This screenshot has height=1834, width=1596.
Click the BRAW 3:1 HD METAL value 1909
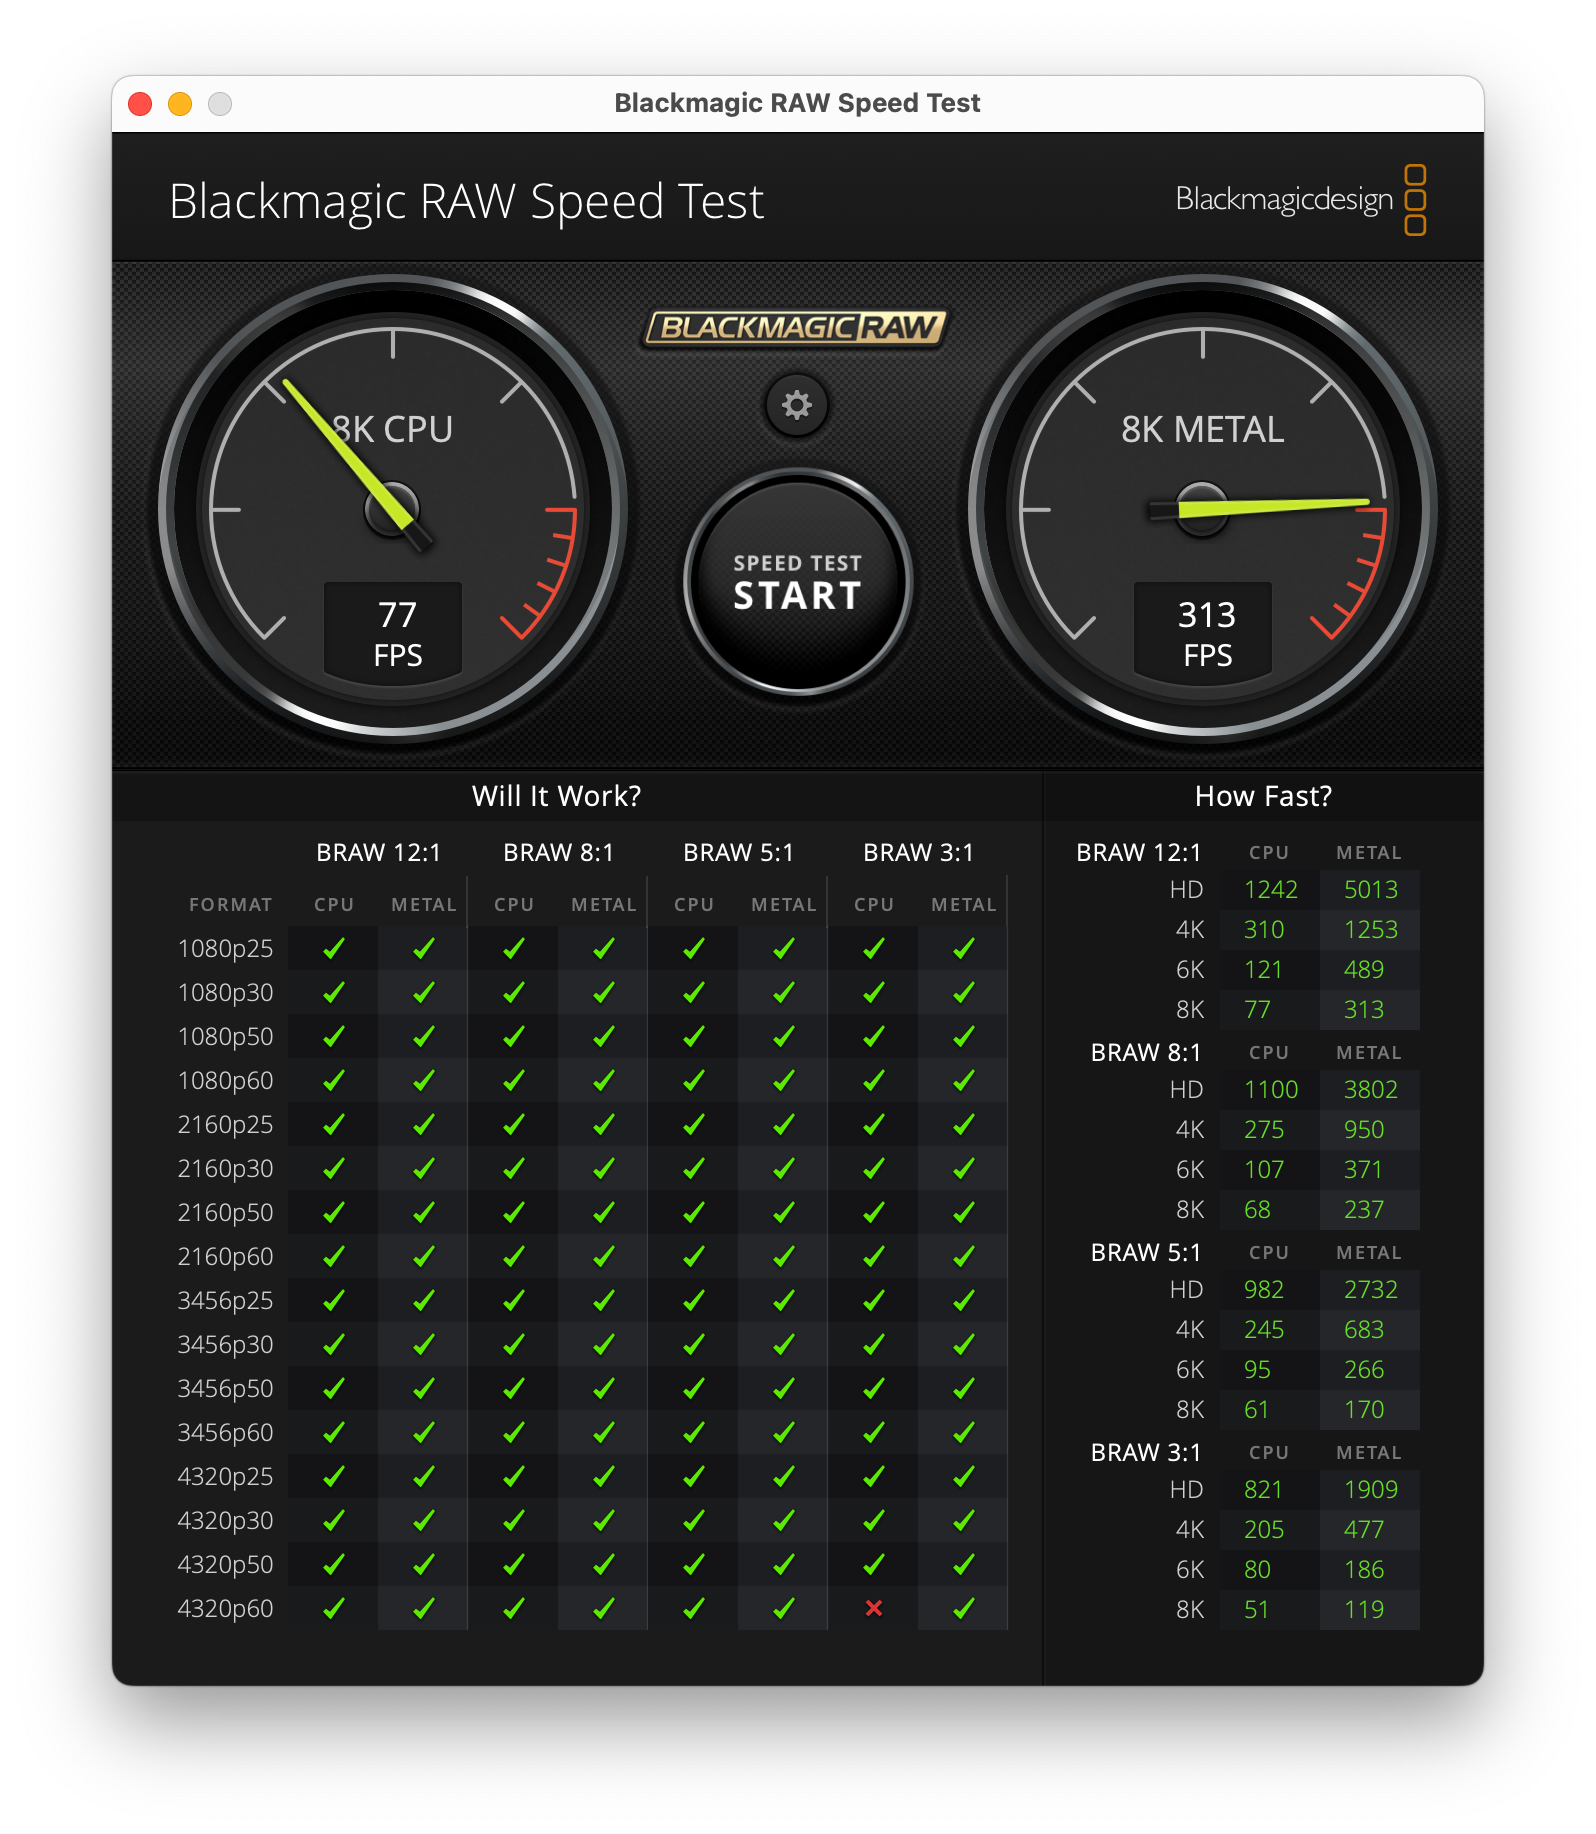click(1371, 1489)
